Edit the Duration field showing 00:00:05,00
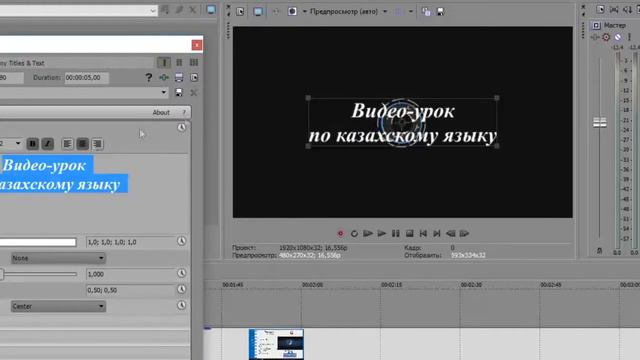The width and height of the screenshot is (640, 360). point(87,78)
